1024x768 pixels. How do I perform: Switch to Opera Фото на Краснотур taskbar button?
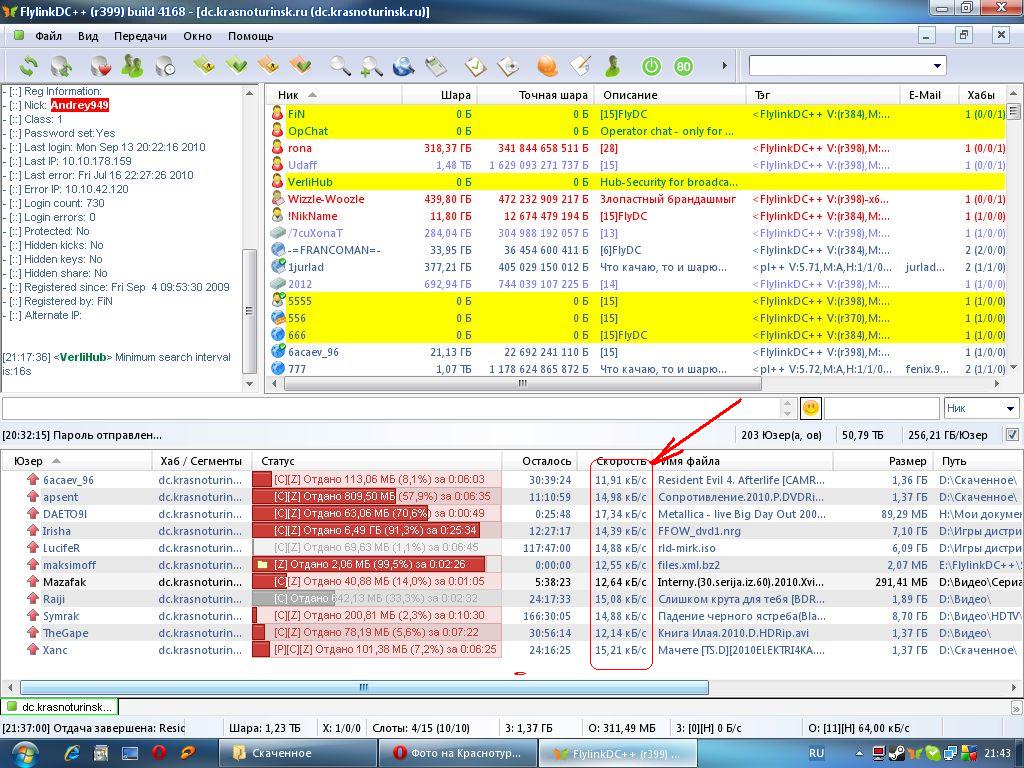[x=457, y=753]
